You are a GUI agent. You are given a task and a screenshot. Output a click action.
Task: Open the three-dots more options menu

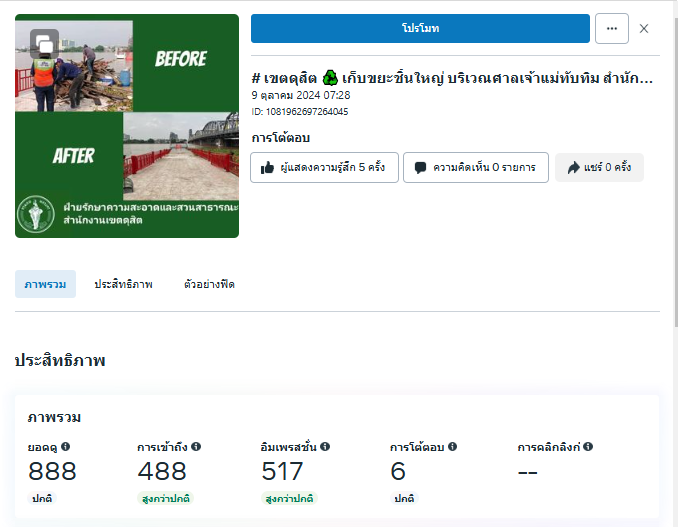pyautogui.click(x=611, y=29)
